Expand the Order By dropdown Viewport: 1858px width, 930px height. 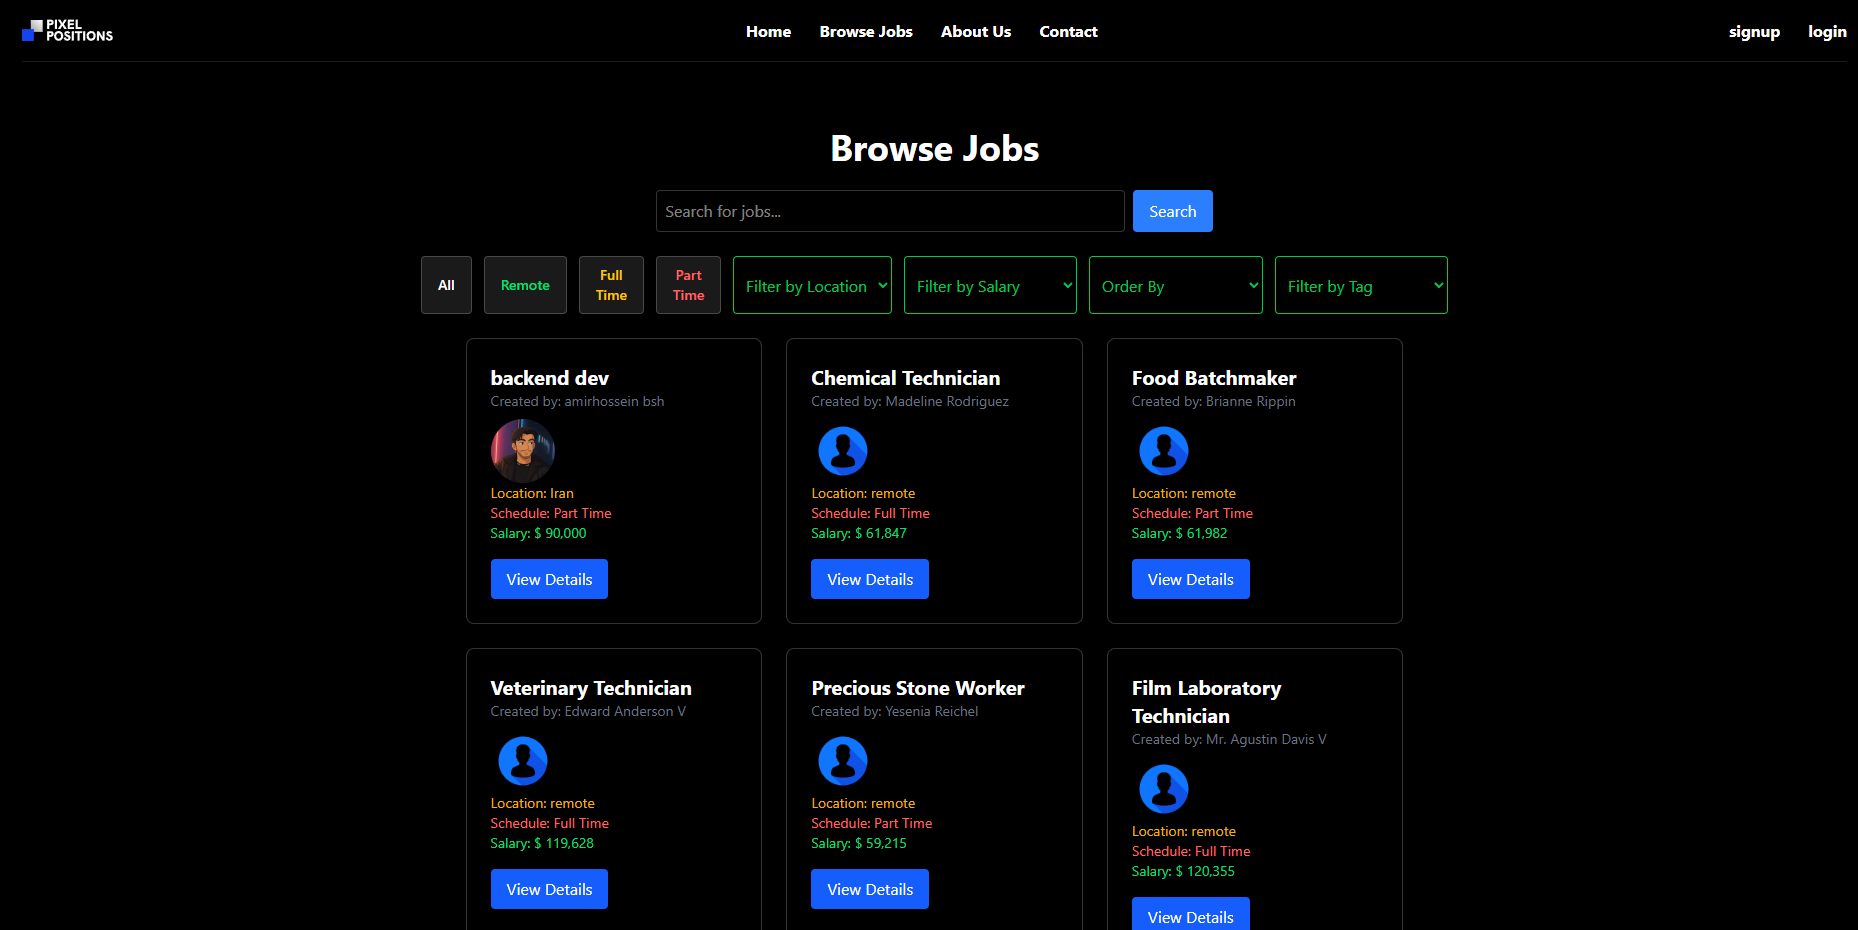pyautogui.click(x=1176, y=285)
